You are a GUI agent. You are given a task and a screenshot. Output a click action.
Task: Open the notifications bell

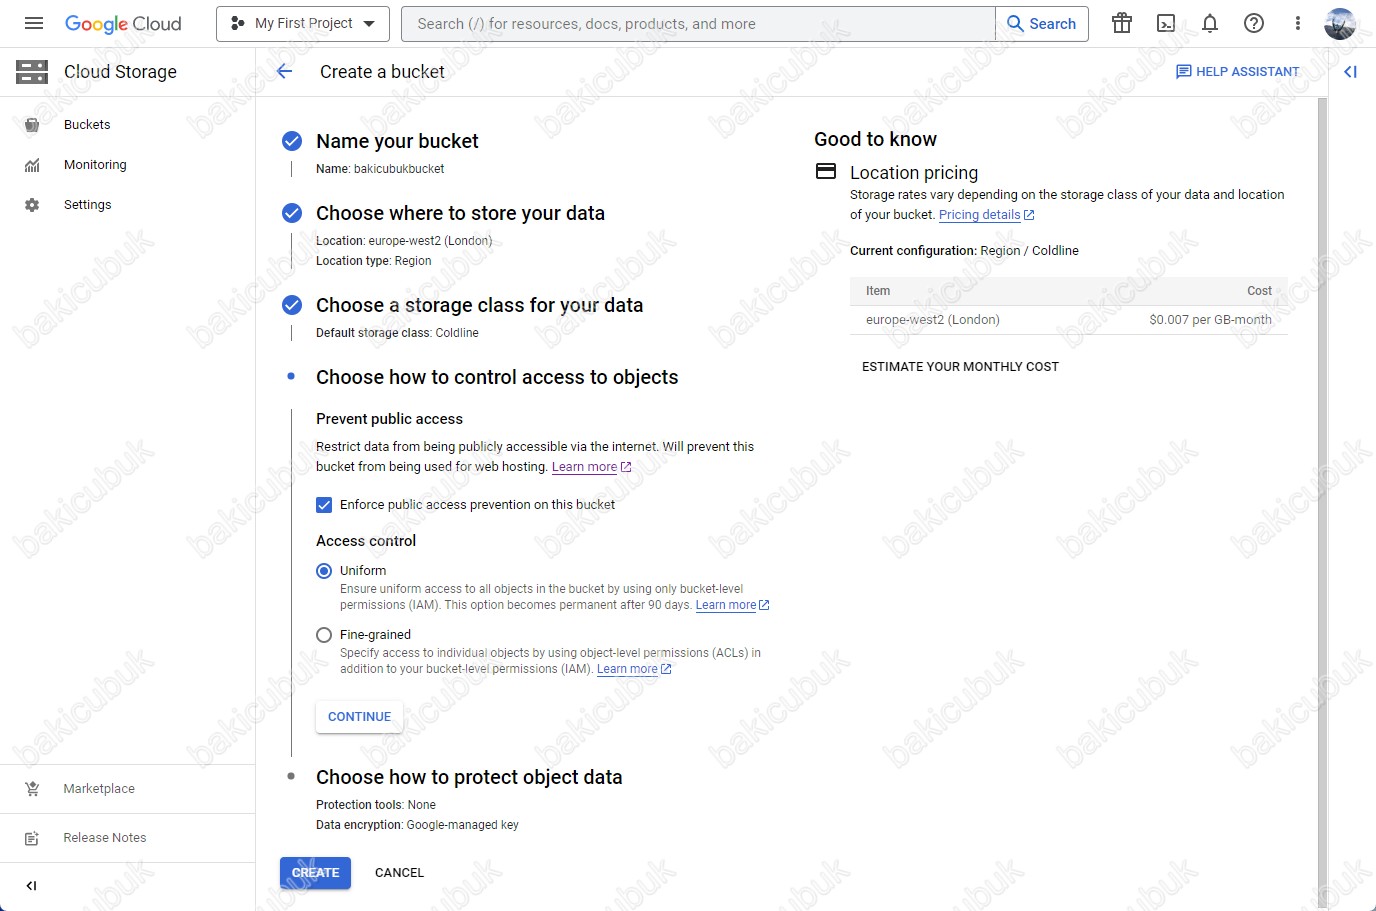coord(1210,23)
